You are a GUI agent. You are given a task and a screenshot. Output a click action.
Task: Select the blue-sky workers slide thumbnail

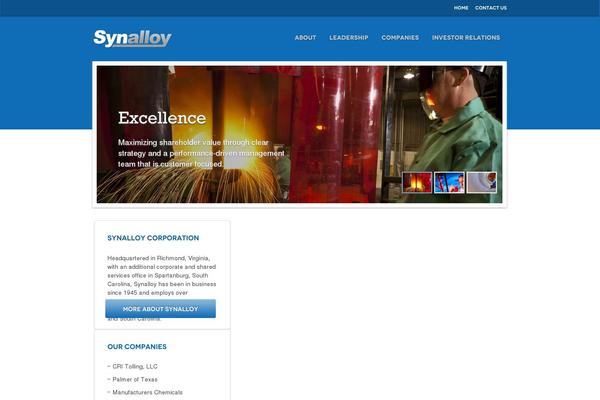pos(449,182)
